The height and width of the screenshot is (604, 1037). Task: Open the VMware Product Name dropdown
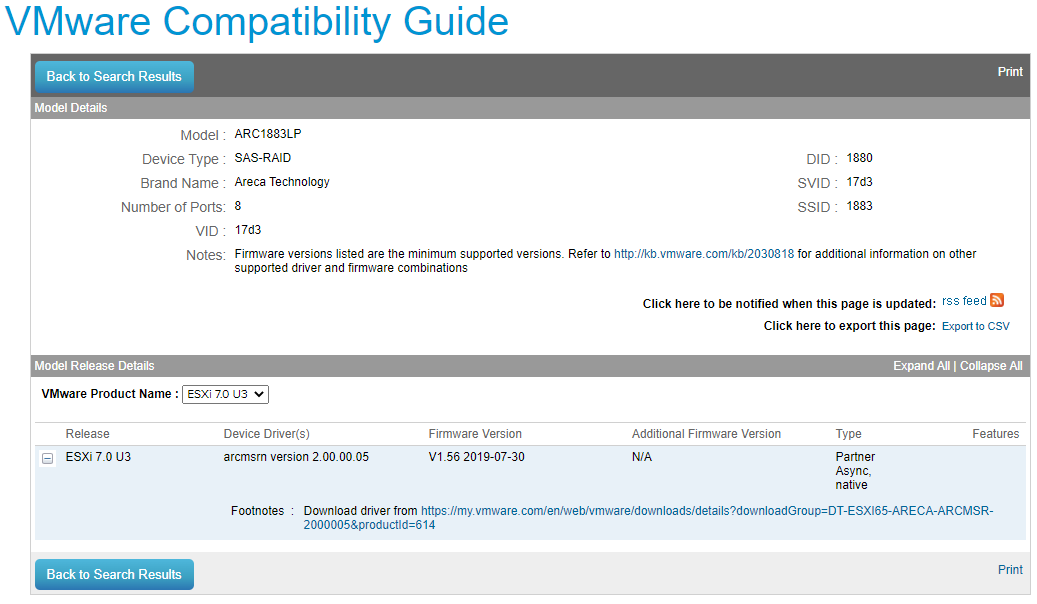tap(226, 394)
